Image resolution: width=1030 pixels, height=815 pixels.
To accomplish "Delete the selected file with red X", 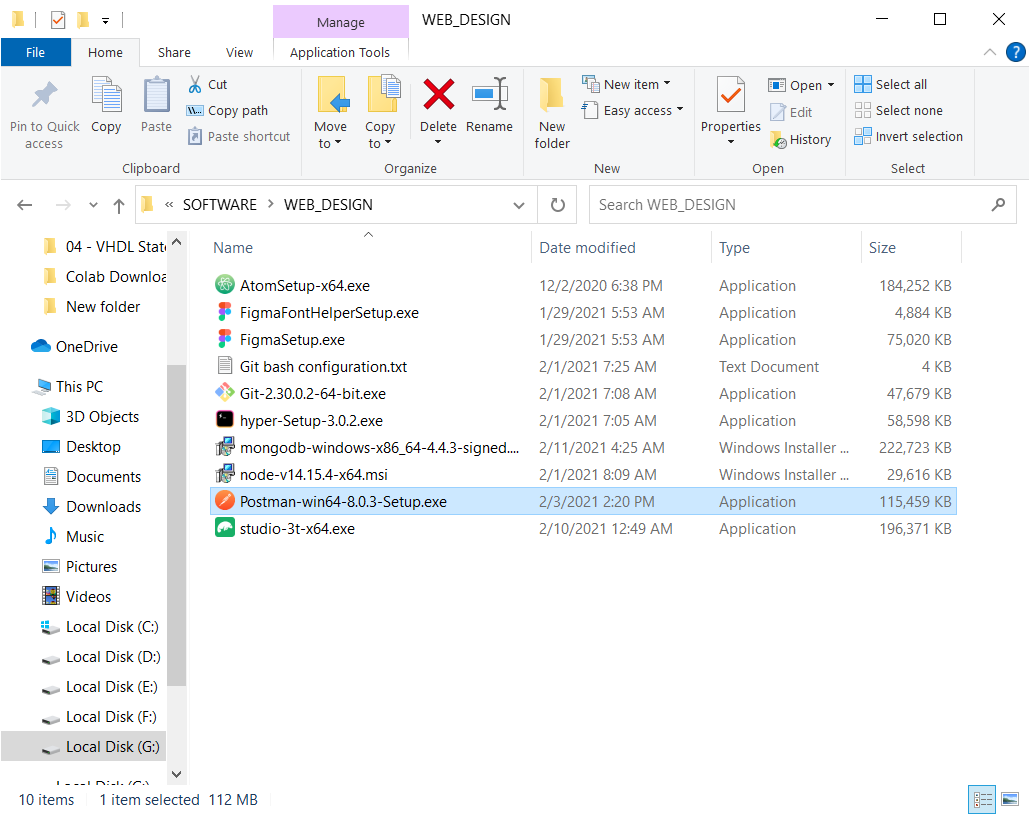I will (438, 94).
